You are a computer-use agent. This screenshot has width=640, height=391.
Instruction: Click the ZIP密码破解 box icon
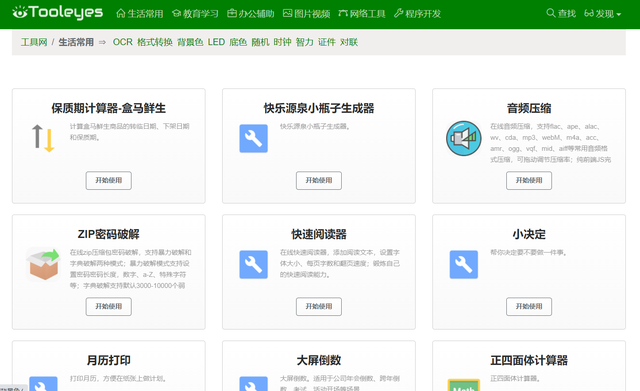pyautogui.click(x=43, y=264)
